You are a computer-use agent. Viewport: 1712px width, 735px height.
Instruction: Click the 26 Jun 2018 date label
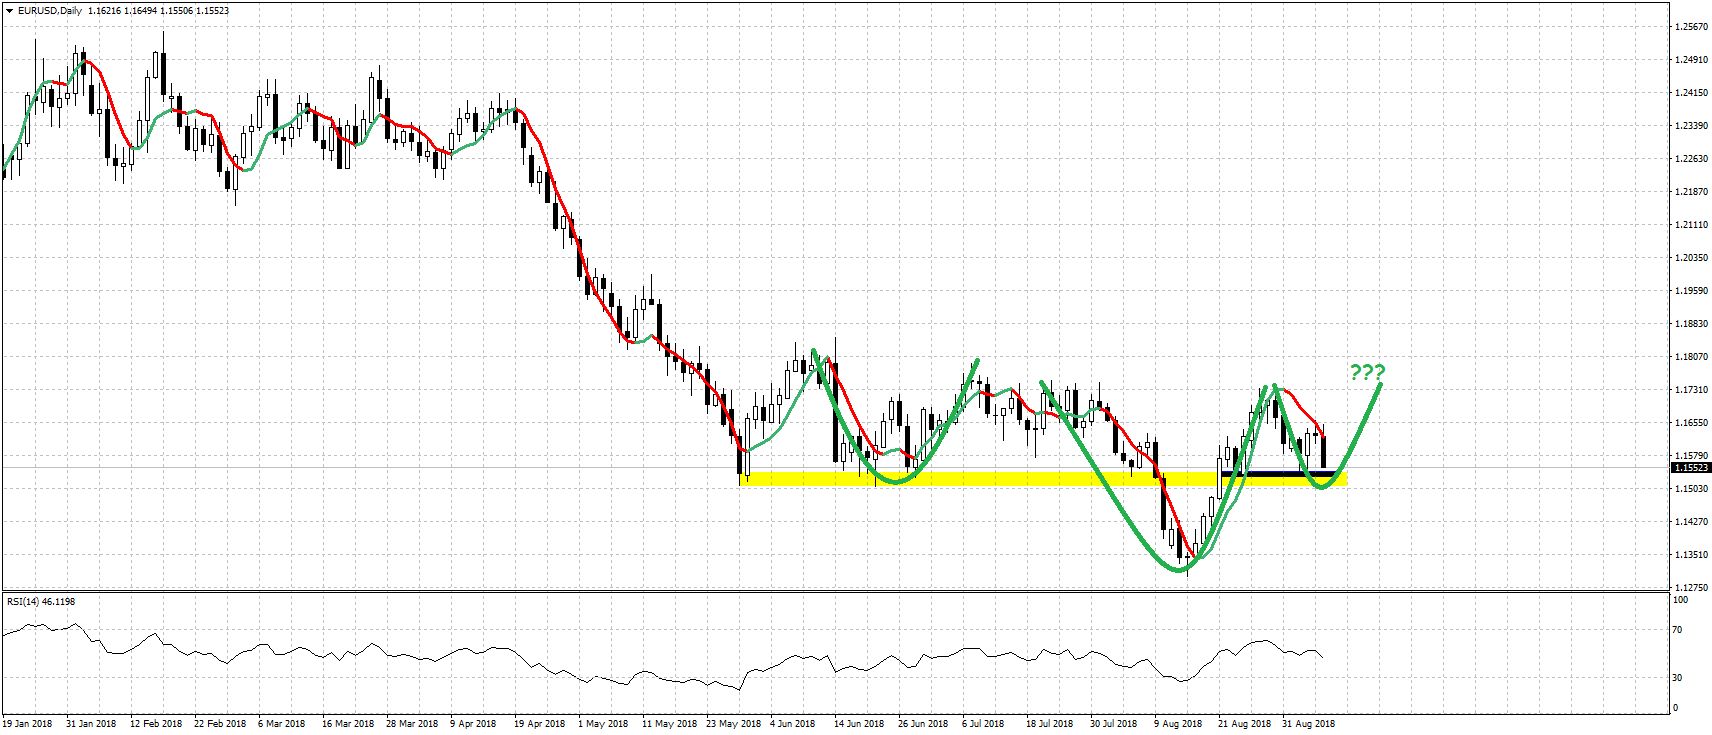[x=923, y=724]
